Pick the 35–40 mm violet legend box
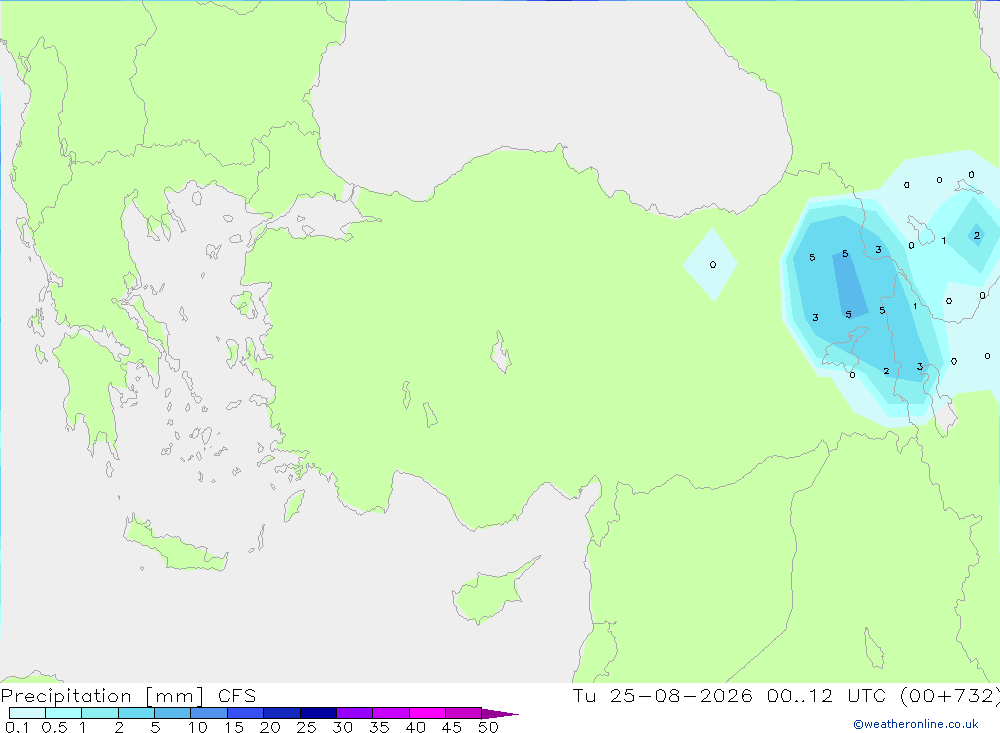 [x=391, y=713]
